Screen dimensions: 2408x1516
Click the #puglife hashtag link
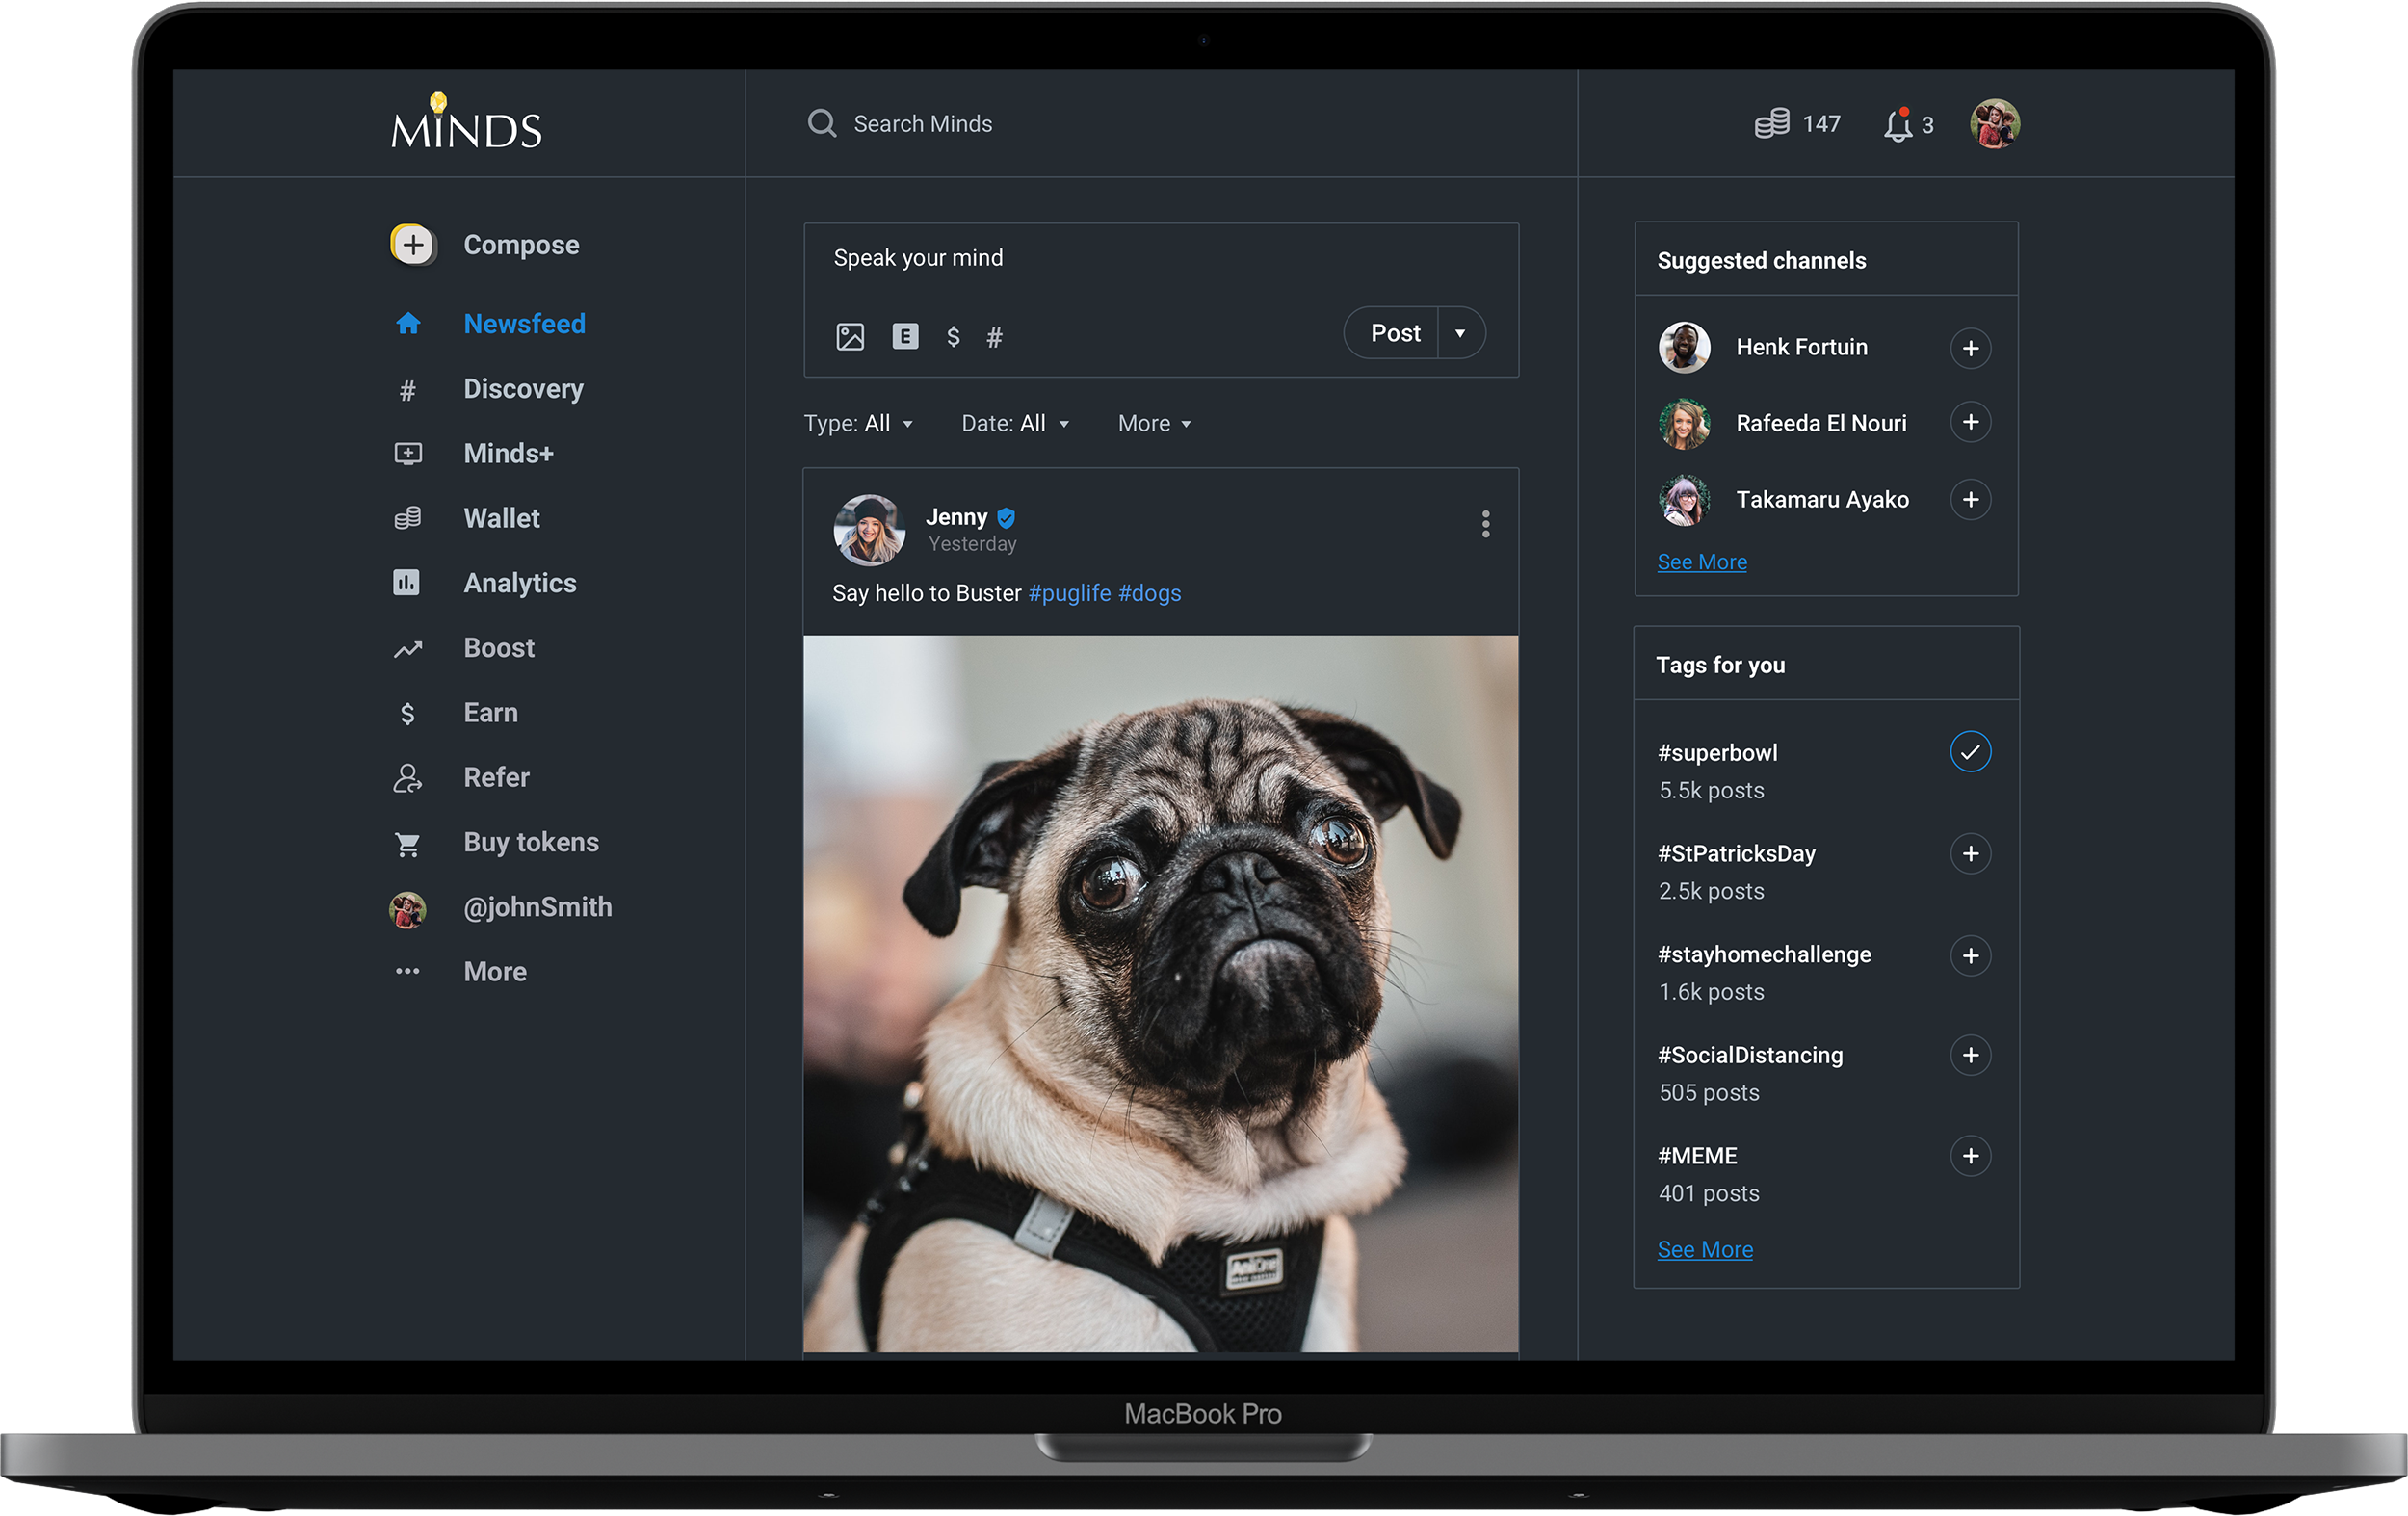(1068, 593)
